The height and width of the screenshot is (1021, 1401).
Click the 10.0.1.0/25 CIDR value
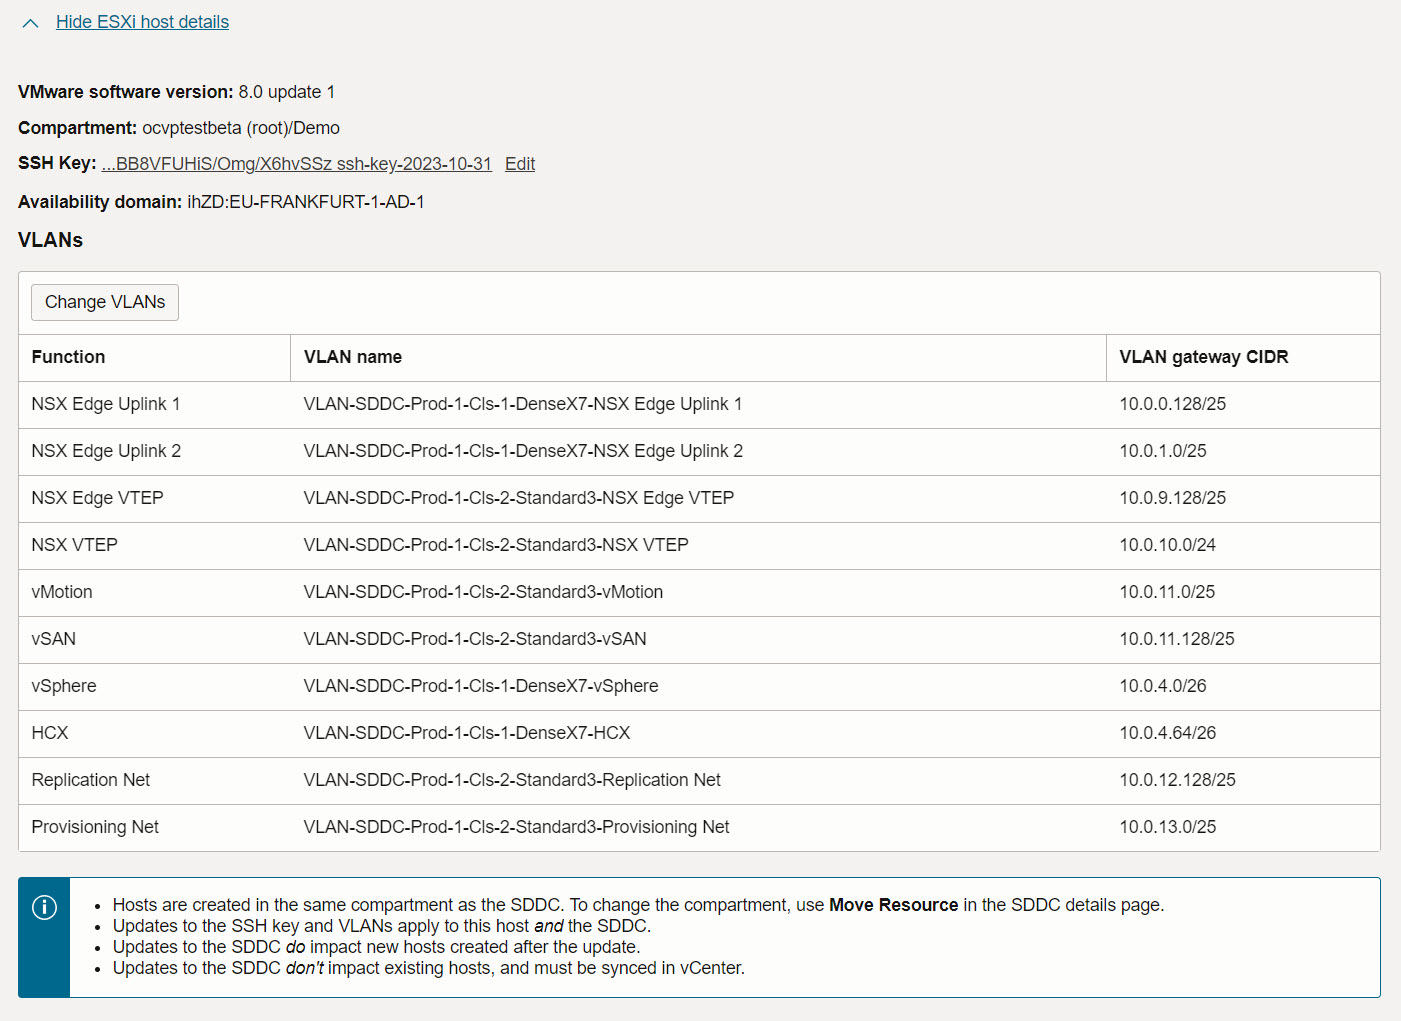(1163, 451)
